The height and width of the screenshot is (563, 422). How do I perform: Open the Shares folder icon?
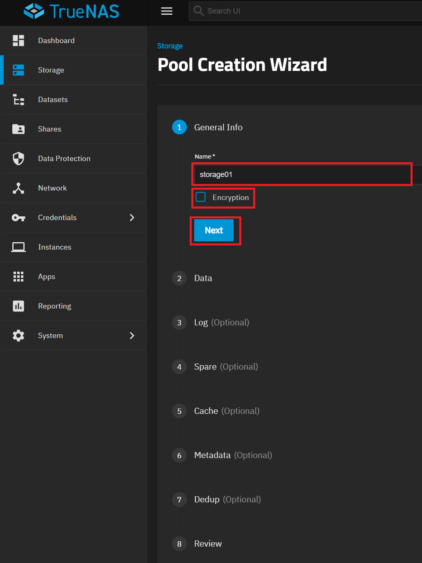18,129
